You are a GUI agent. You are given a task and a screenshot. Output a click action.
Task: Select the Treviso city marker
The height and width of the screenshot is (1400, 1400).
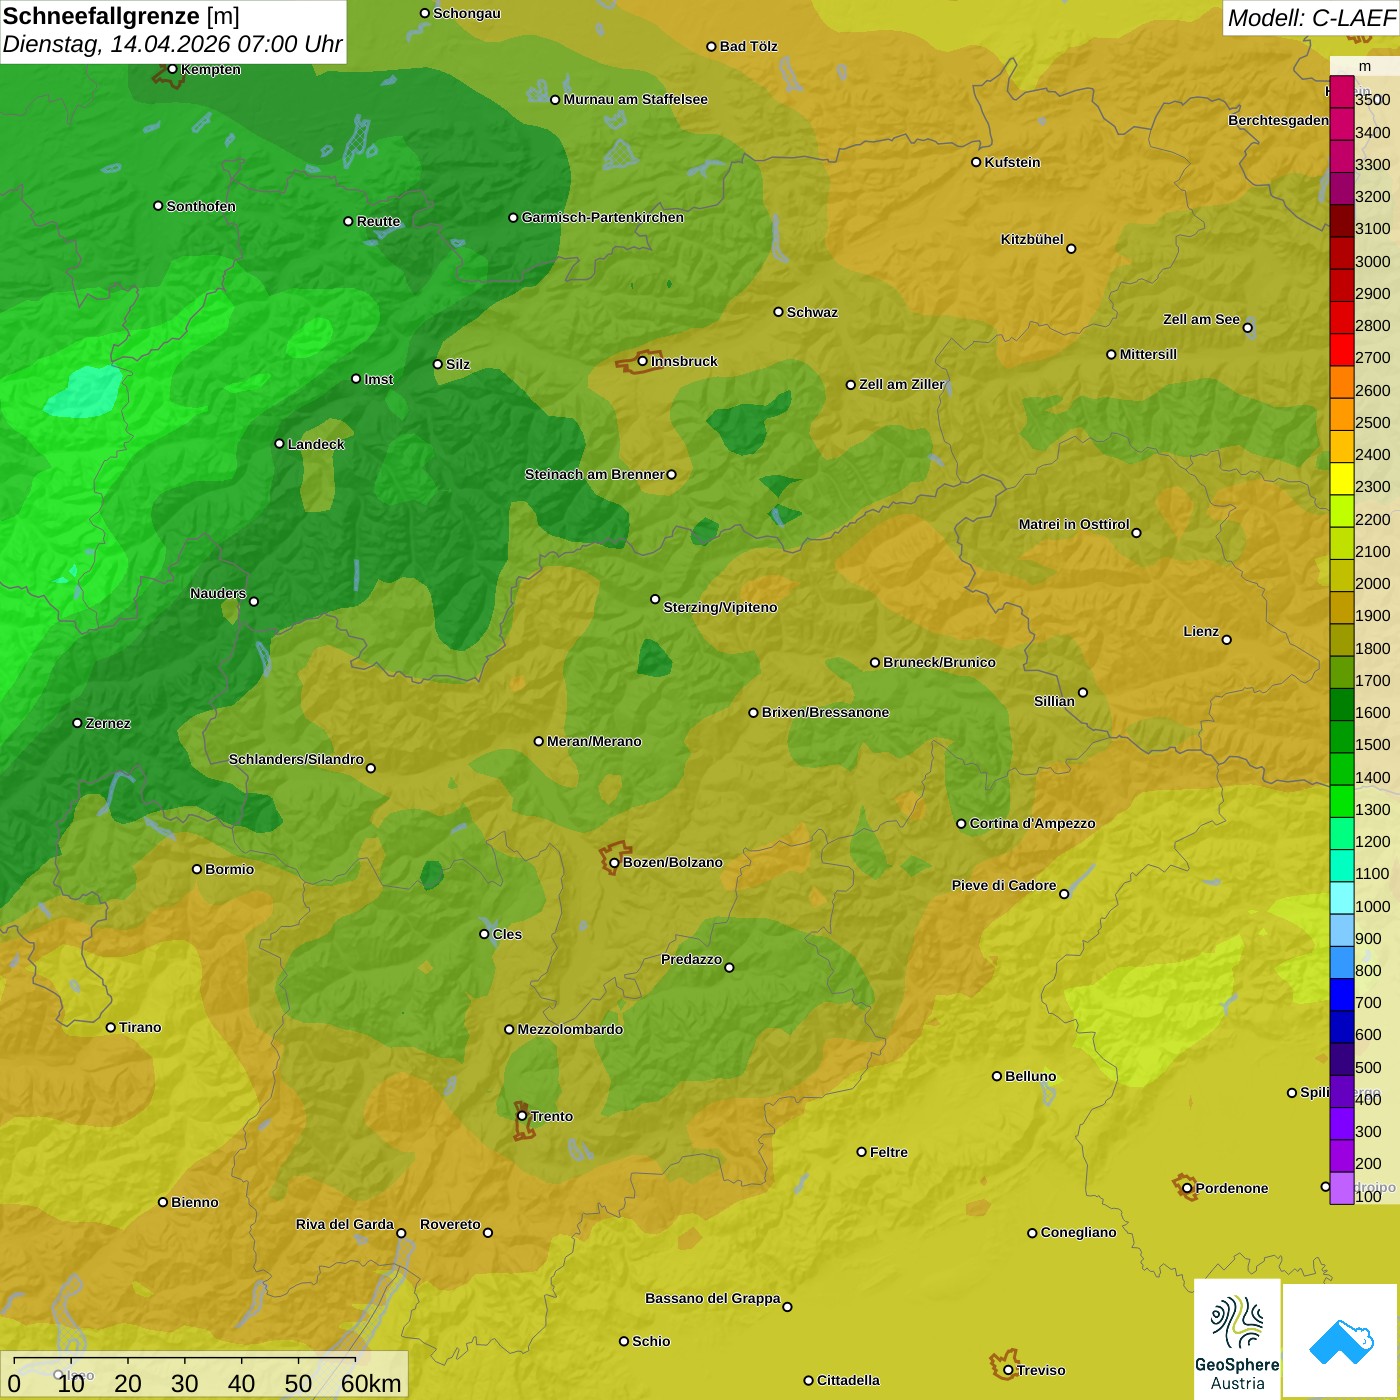click(1008, 1370)
